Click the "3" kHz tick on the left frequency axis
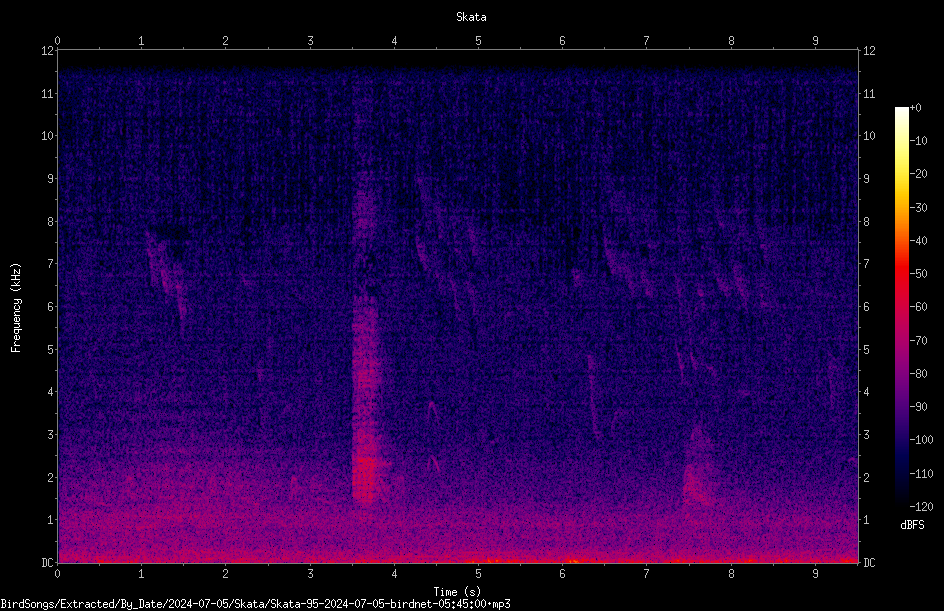 coord(50,435)
